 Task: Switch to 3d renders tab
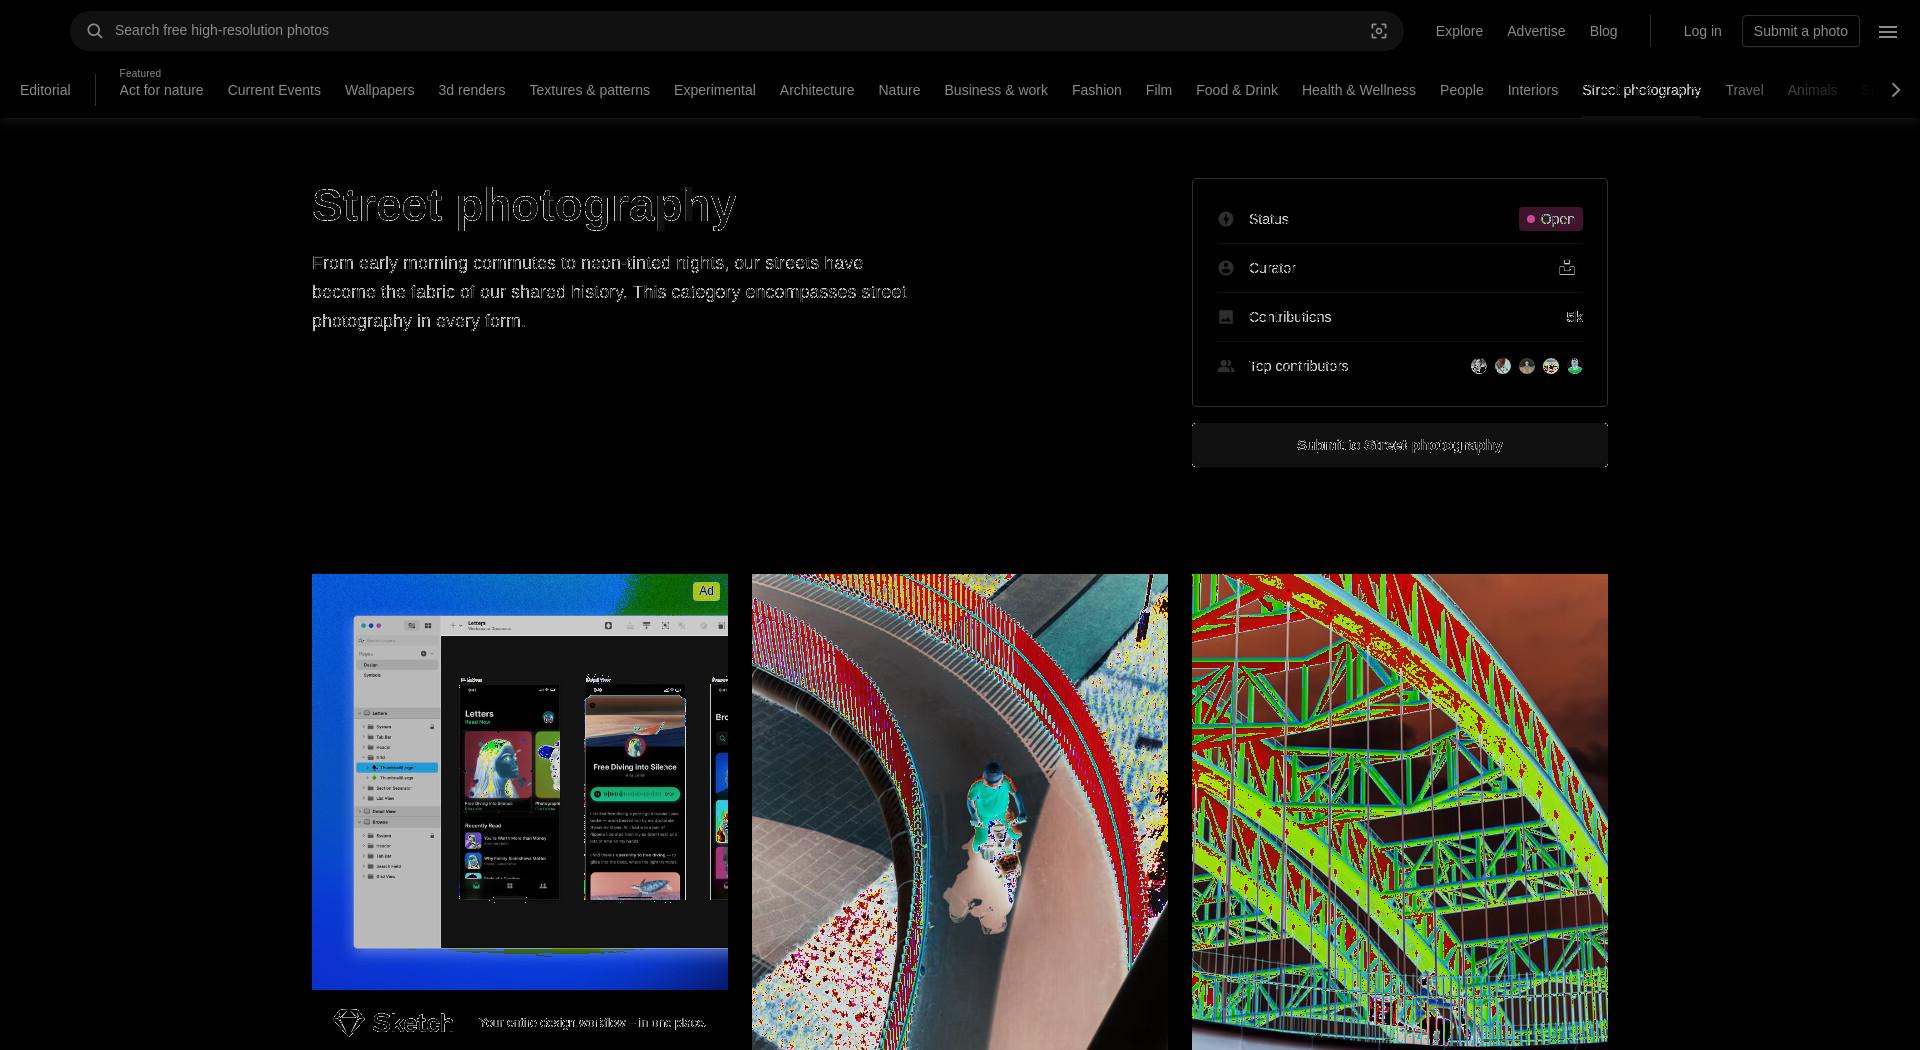pyautogui.click(x=471, y=90)
